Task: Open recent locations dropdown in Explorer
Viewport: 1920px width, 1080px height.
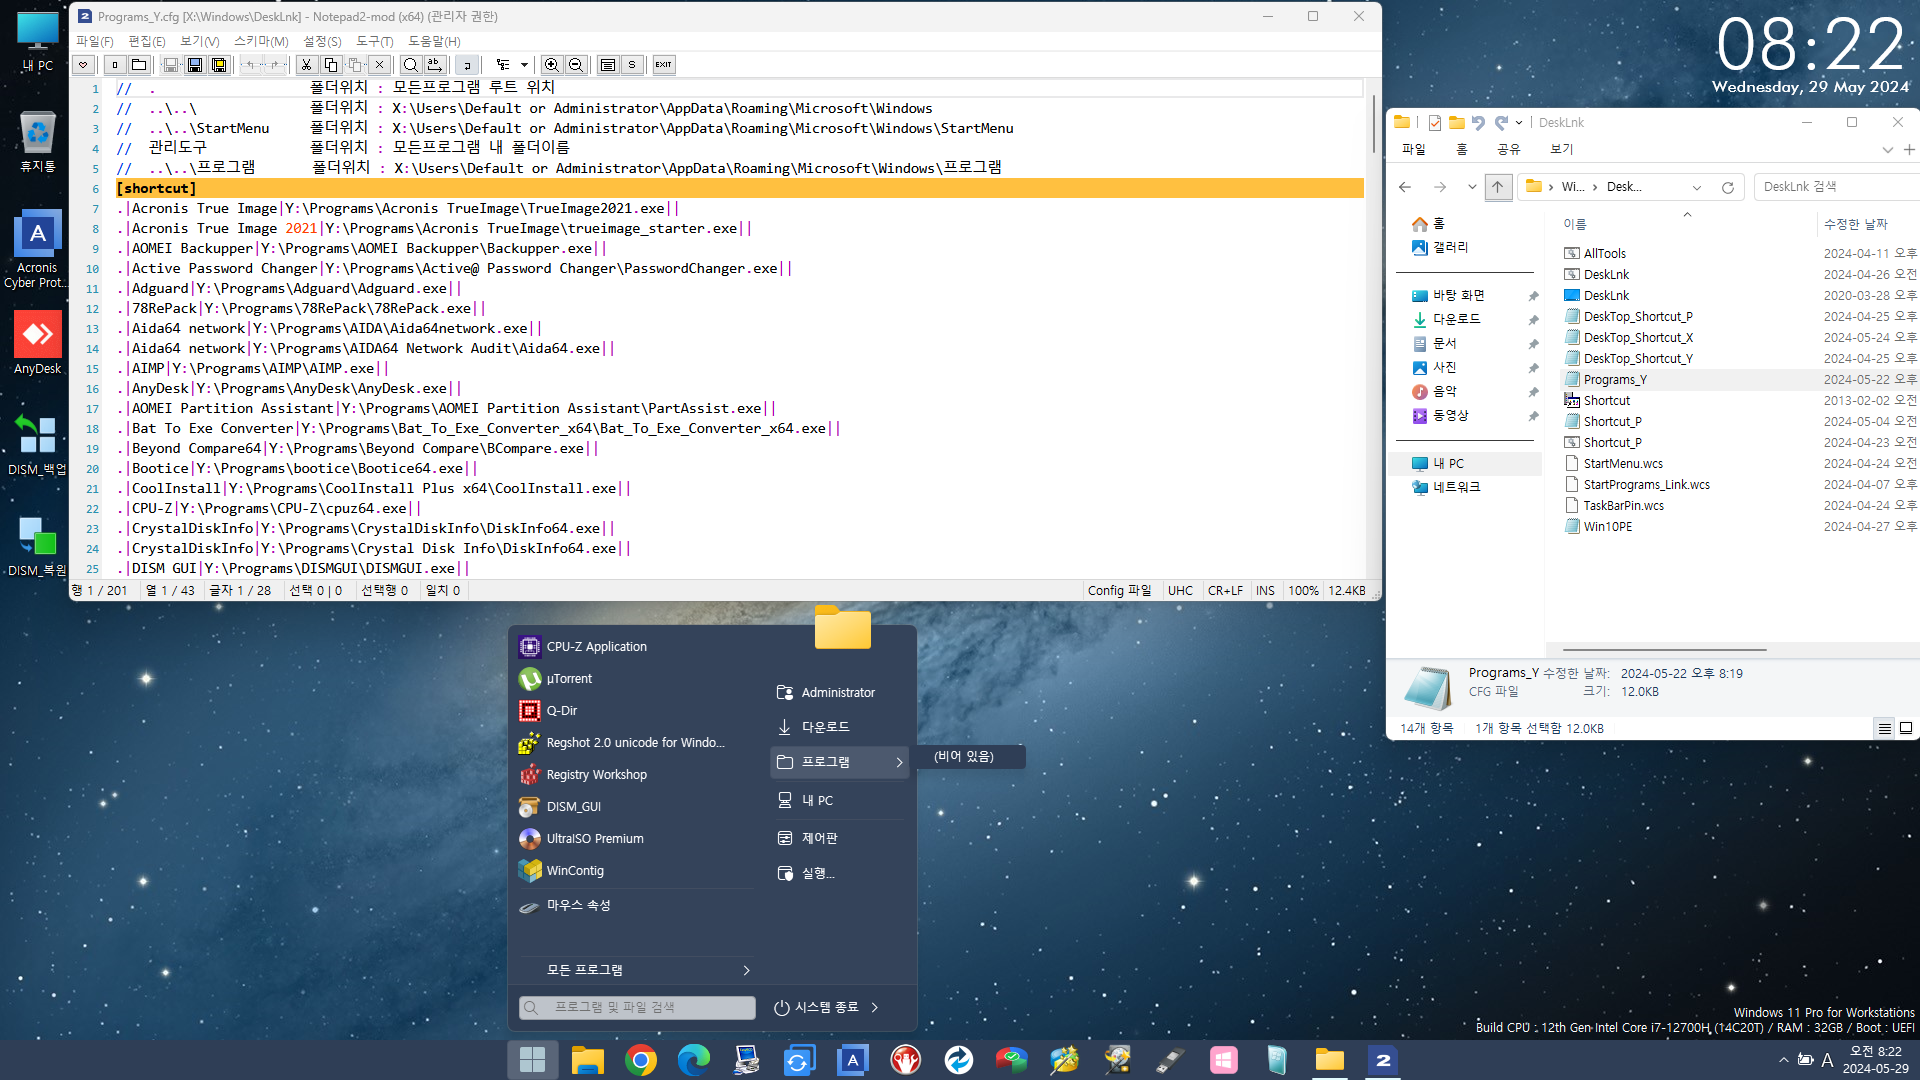Action: tap(1472, 187)
